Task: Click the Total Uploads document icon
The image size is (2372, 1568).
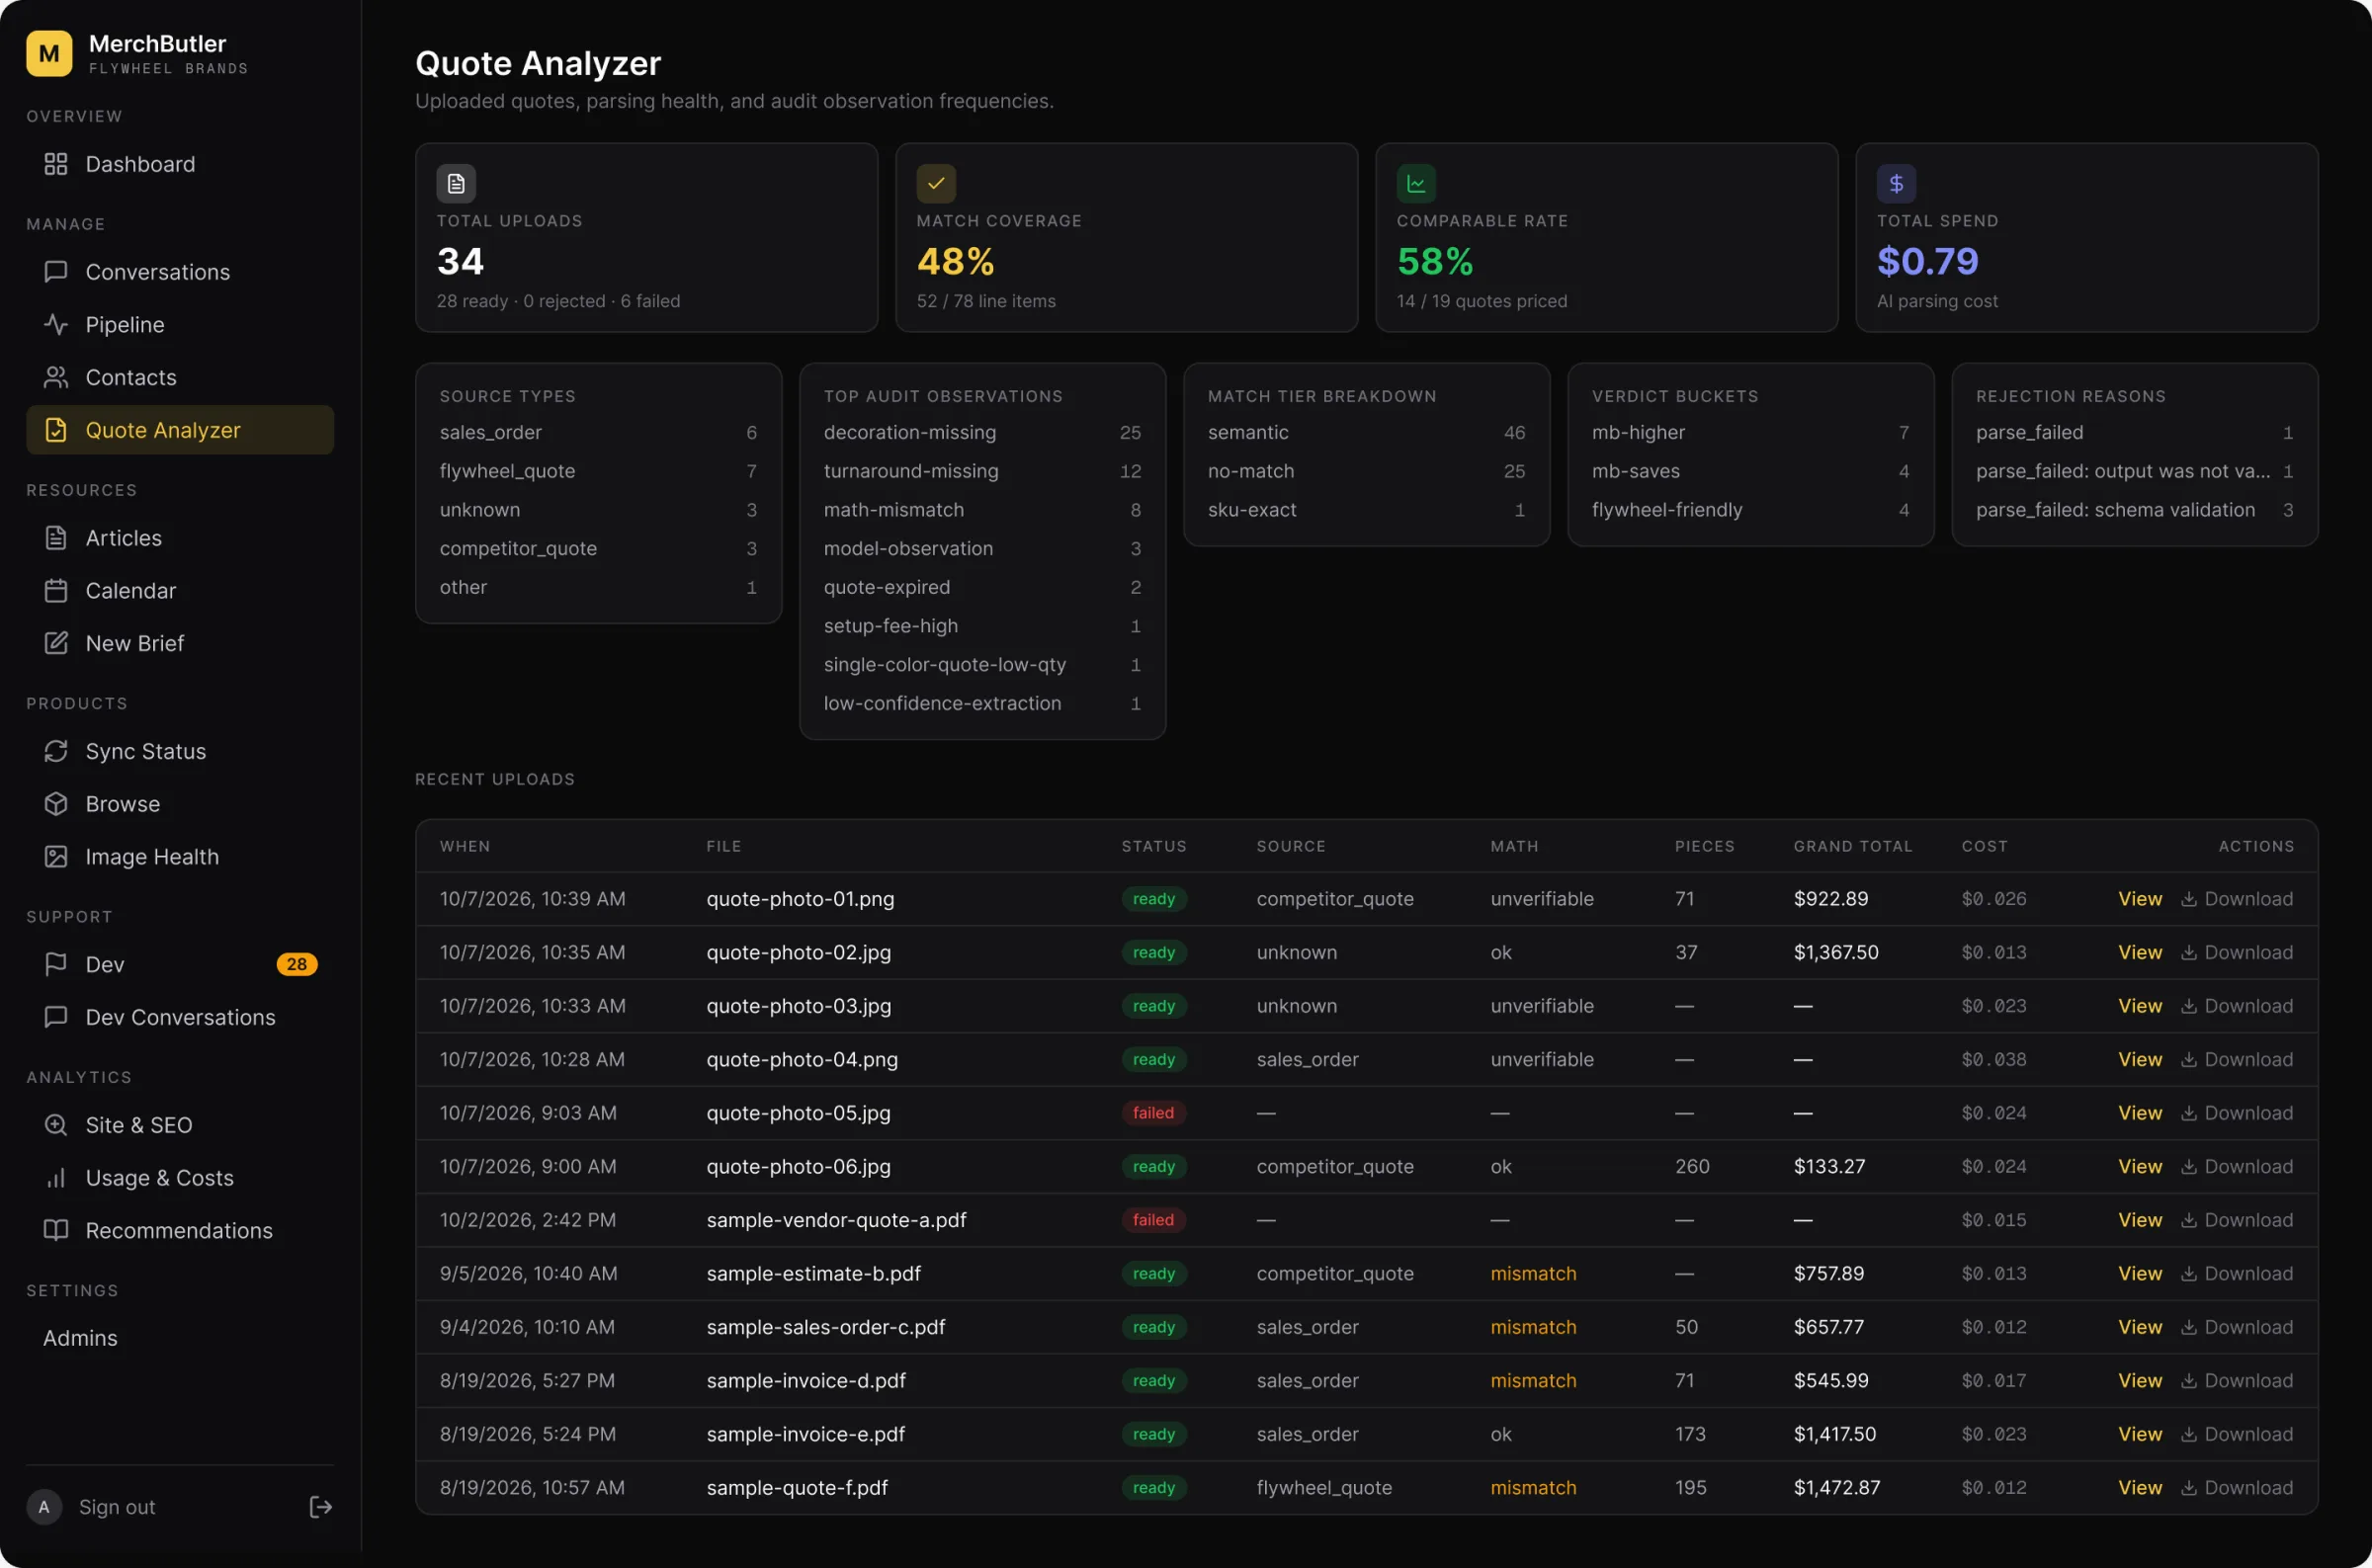Action: click(x=456, y=184)
